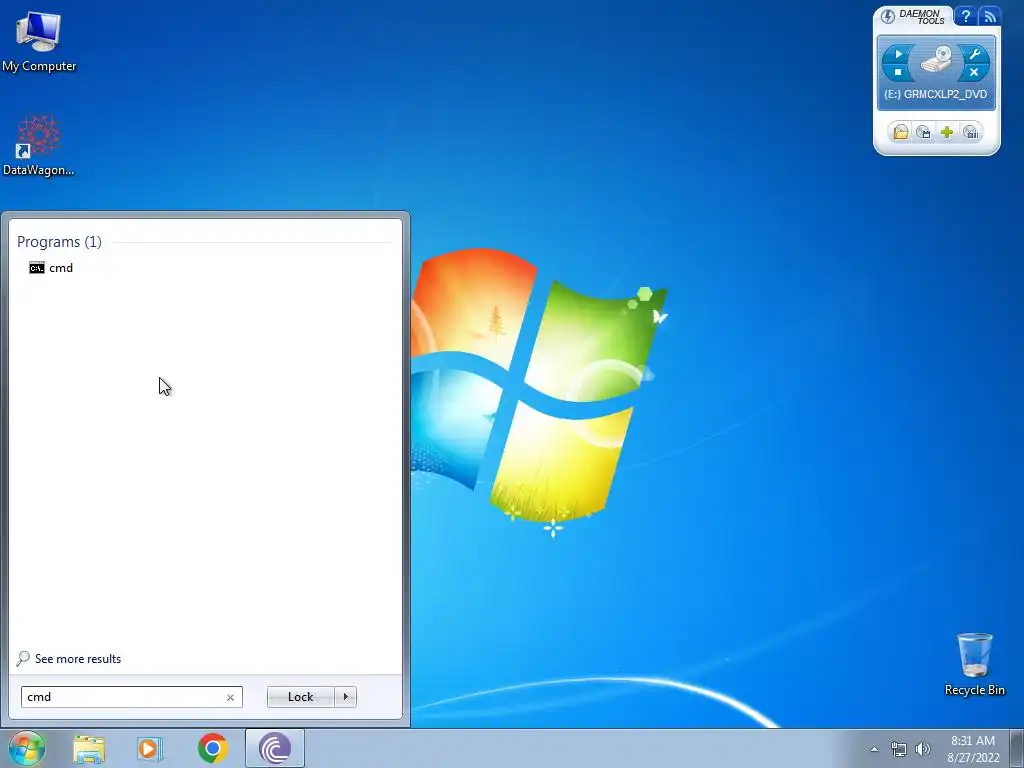Select the (E:) GRMCXLP2_DVD drive label
The image size is (1024, 768).
(935, 94)
